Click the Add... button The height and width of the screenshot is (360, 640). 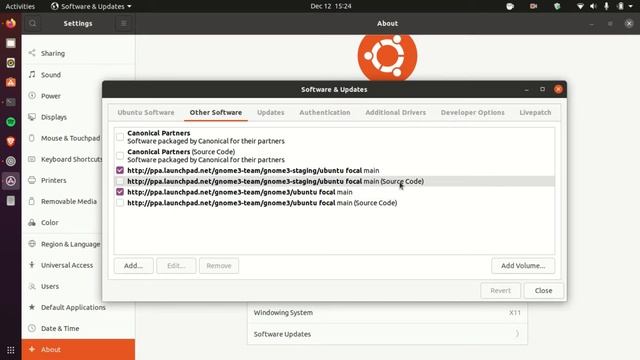point(133,266)
